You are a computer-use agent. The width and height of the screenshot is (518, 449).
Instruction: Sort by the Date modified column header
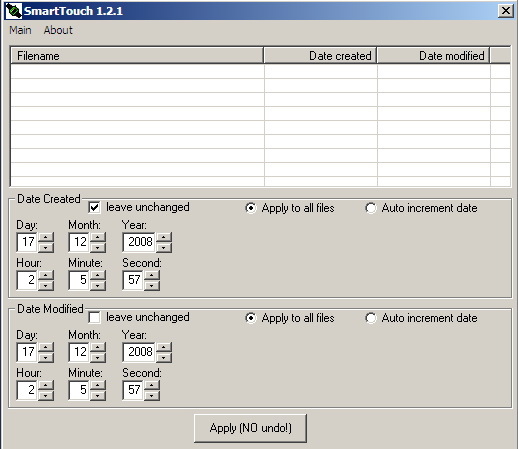[433, 56]
